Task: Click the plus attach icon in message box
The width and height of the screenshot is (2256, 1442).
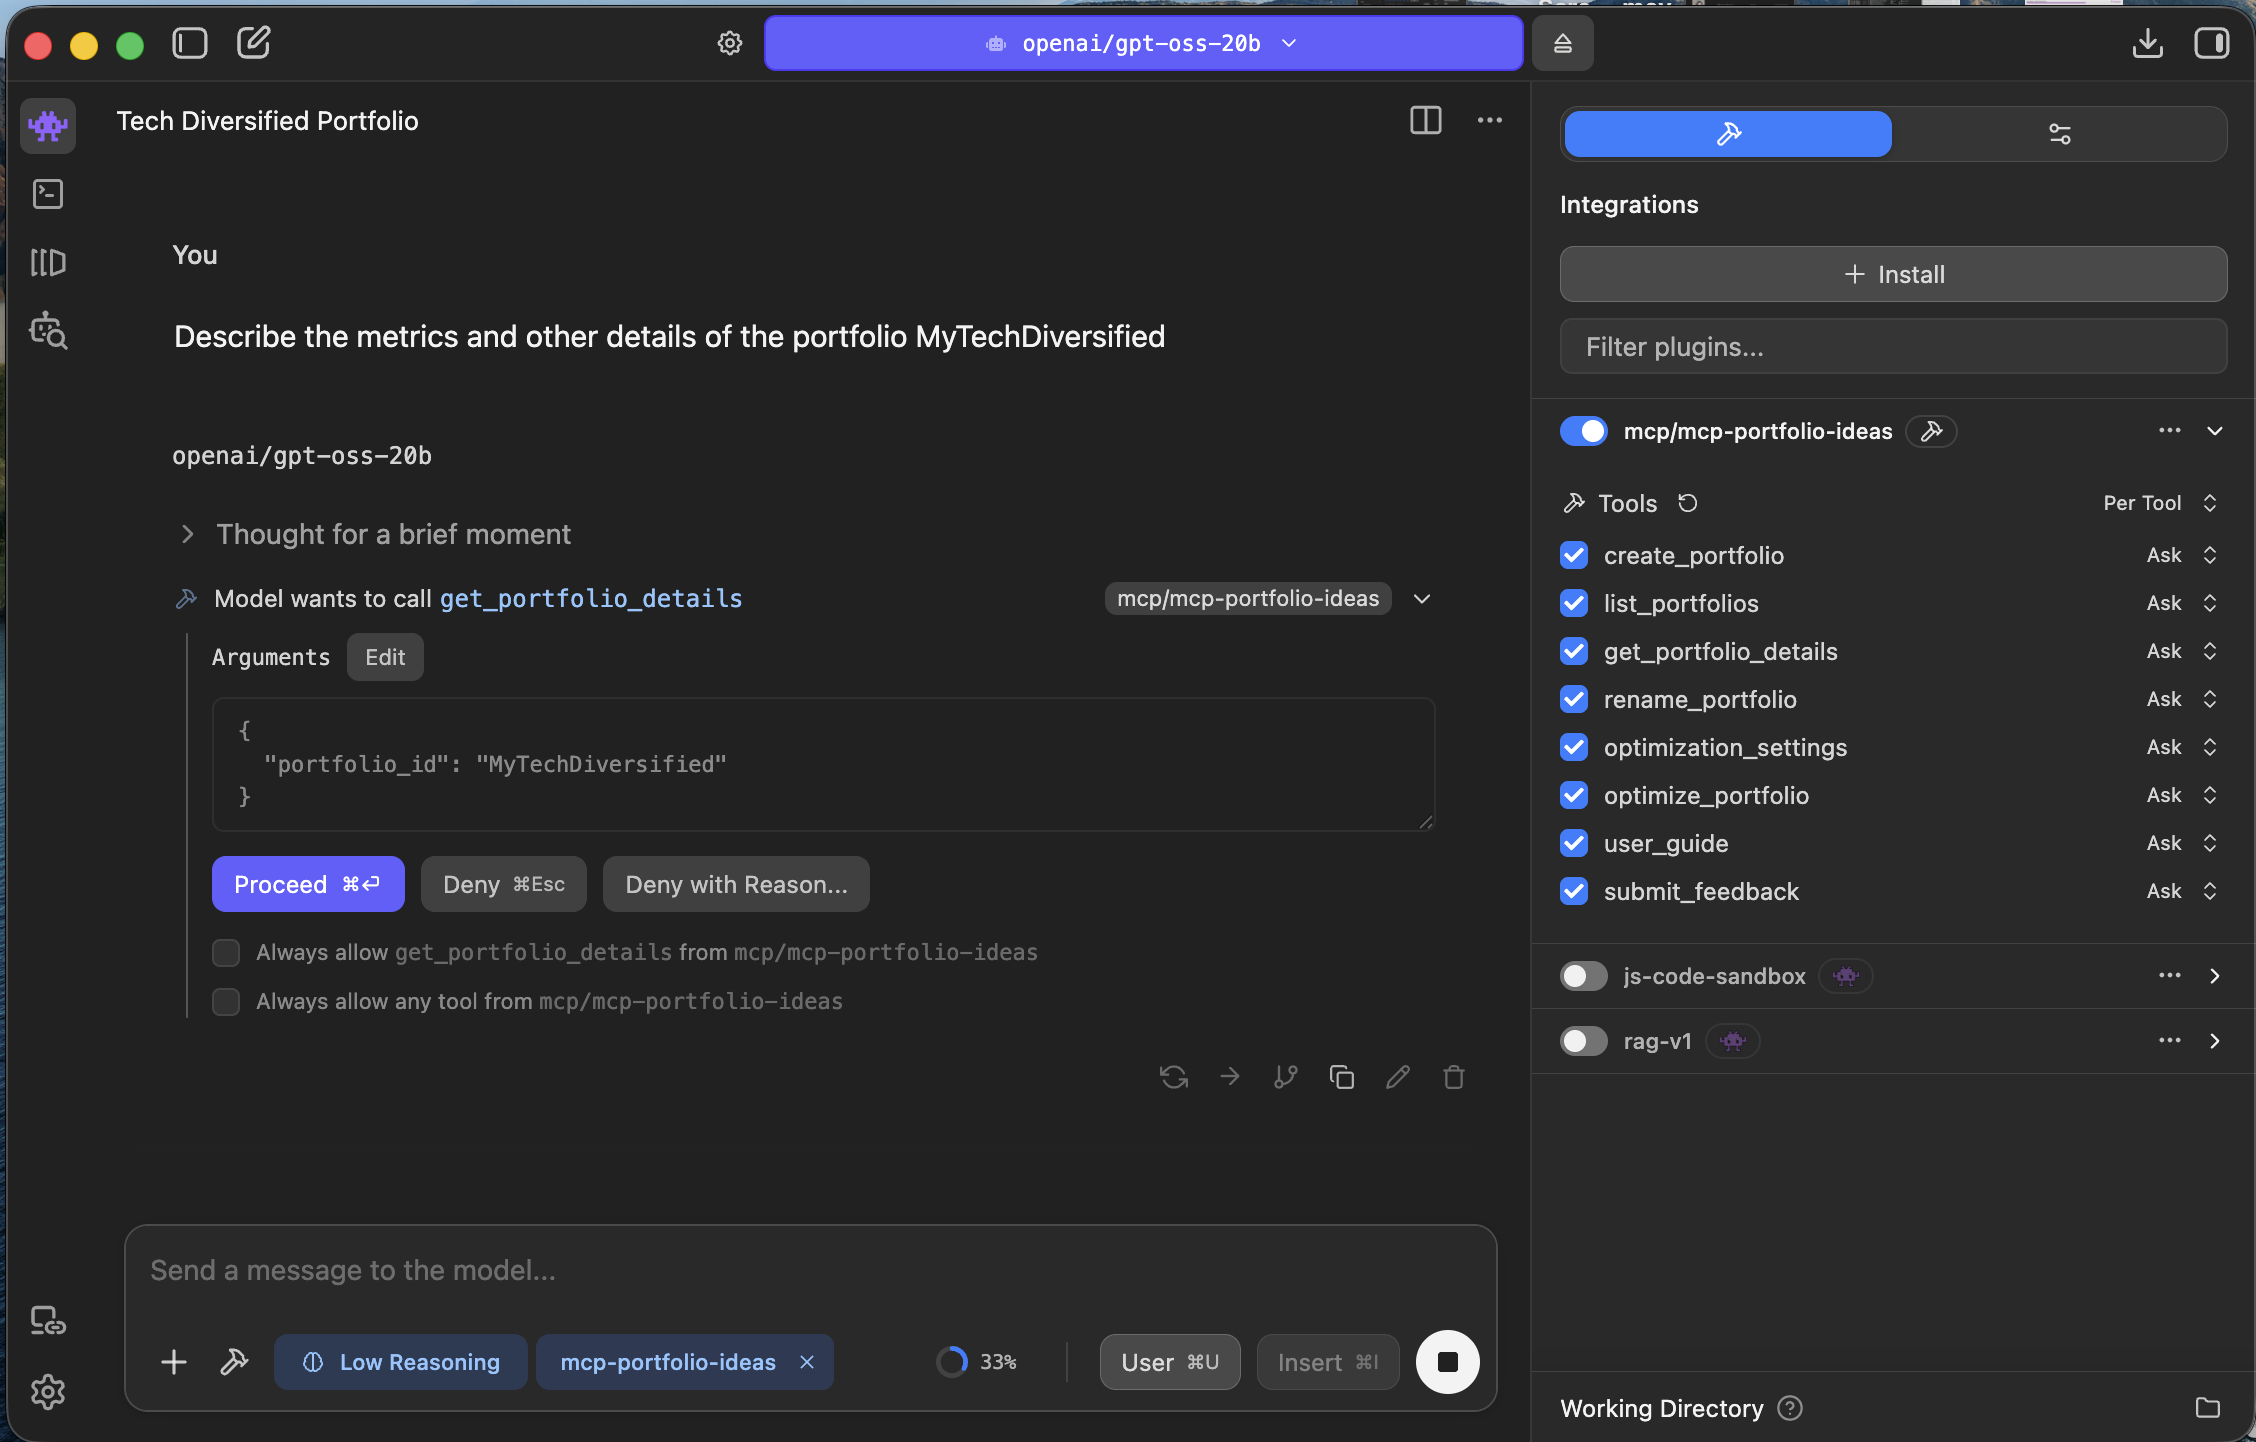Action: [x=174, y=1362]
